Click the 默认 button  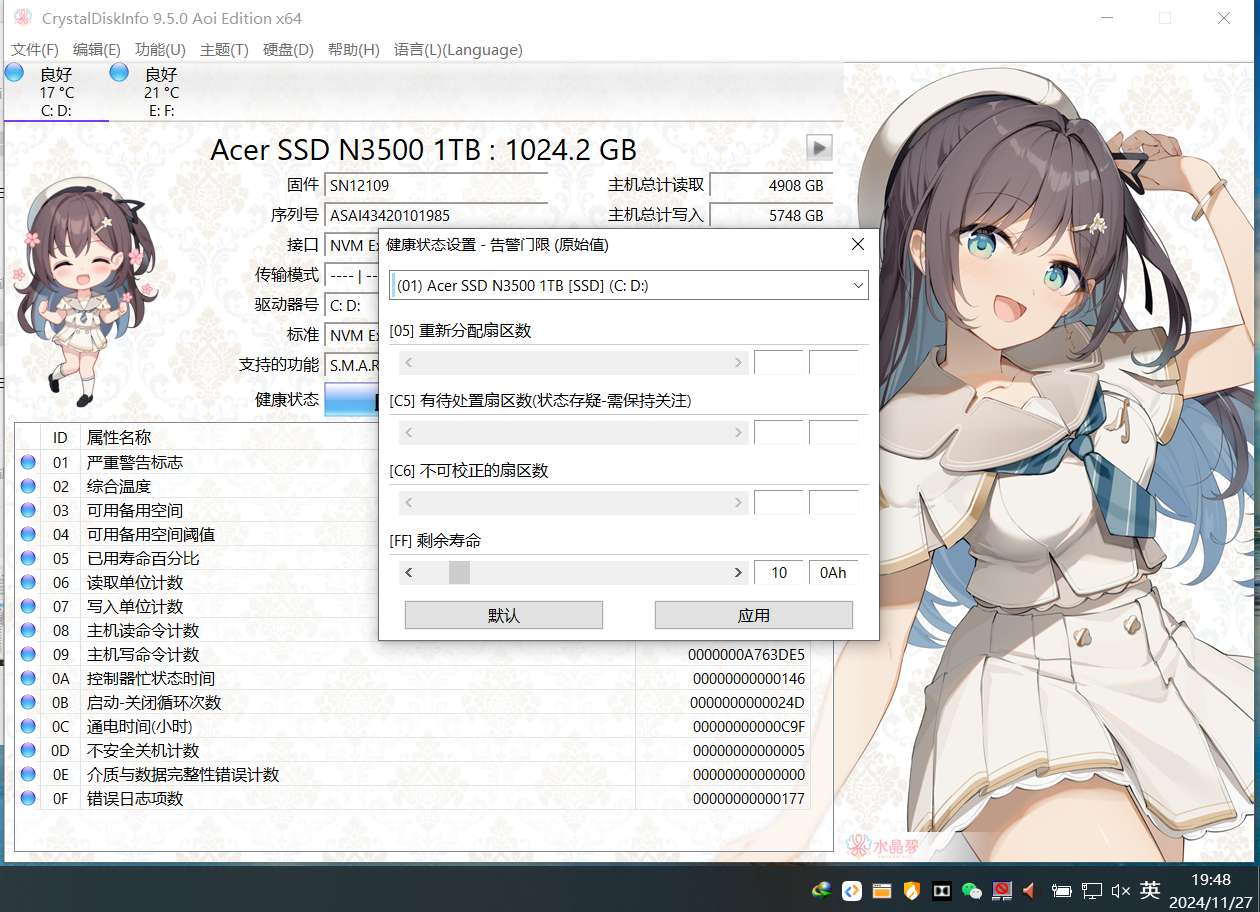(504, 615)
